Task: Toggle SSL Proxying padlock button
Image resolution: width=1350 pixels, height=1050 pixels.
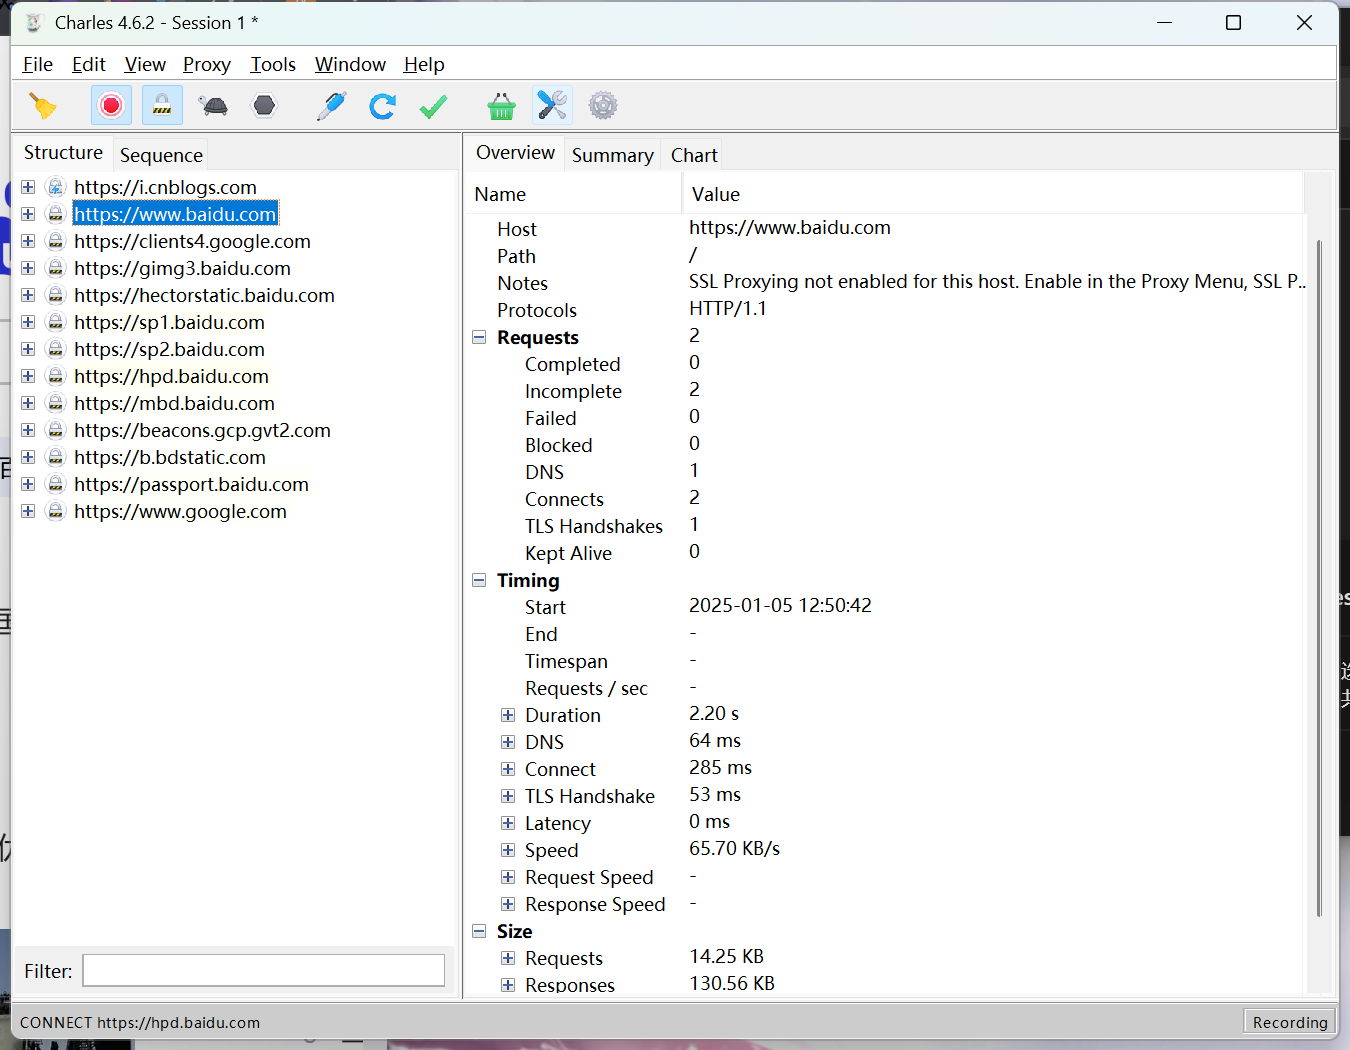Action: tap(162, 105)
